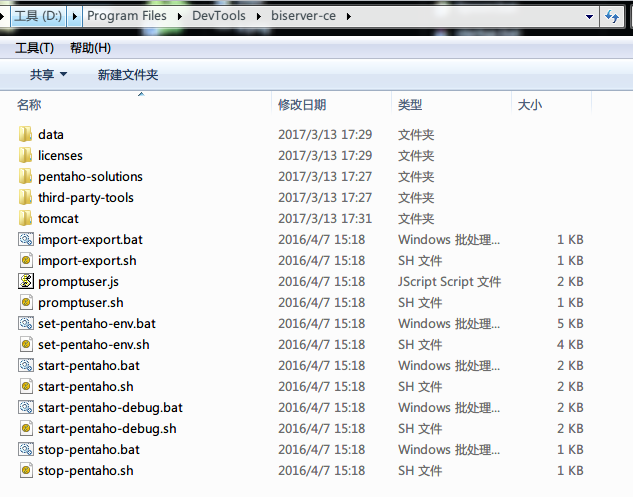Image resolution: width=633 pixels, height=497 pixels.
Task: Expand the arrow after biserver-ce breadcrumb
Action: click(349, 17)
